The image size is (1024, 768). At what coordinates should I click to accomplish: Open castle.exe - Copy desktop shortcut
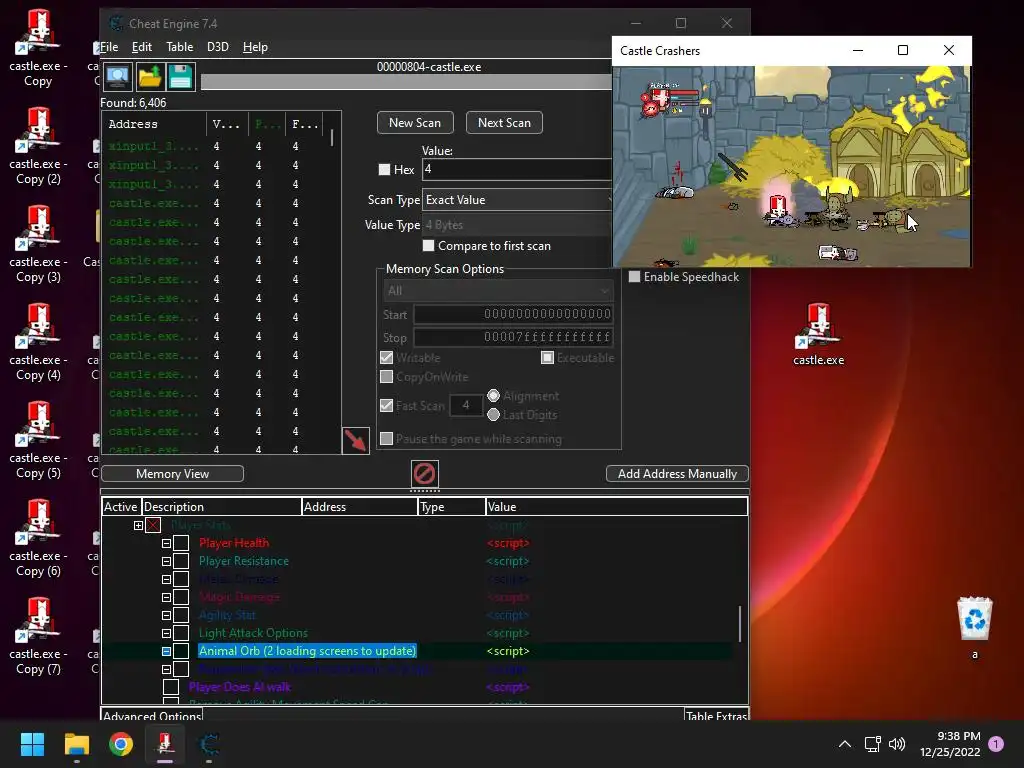click(38, 49)
